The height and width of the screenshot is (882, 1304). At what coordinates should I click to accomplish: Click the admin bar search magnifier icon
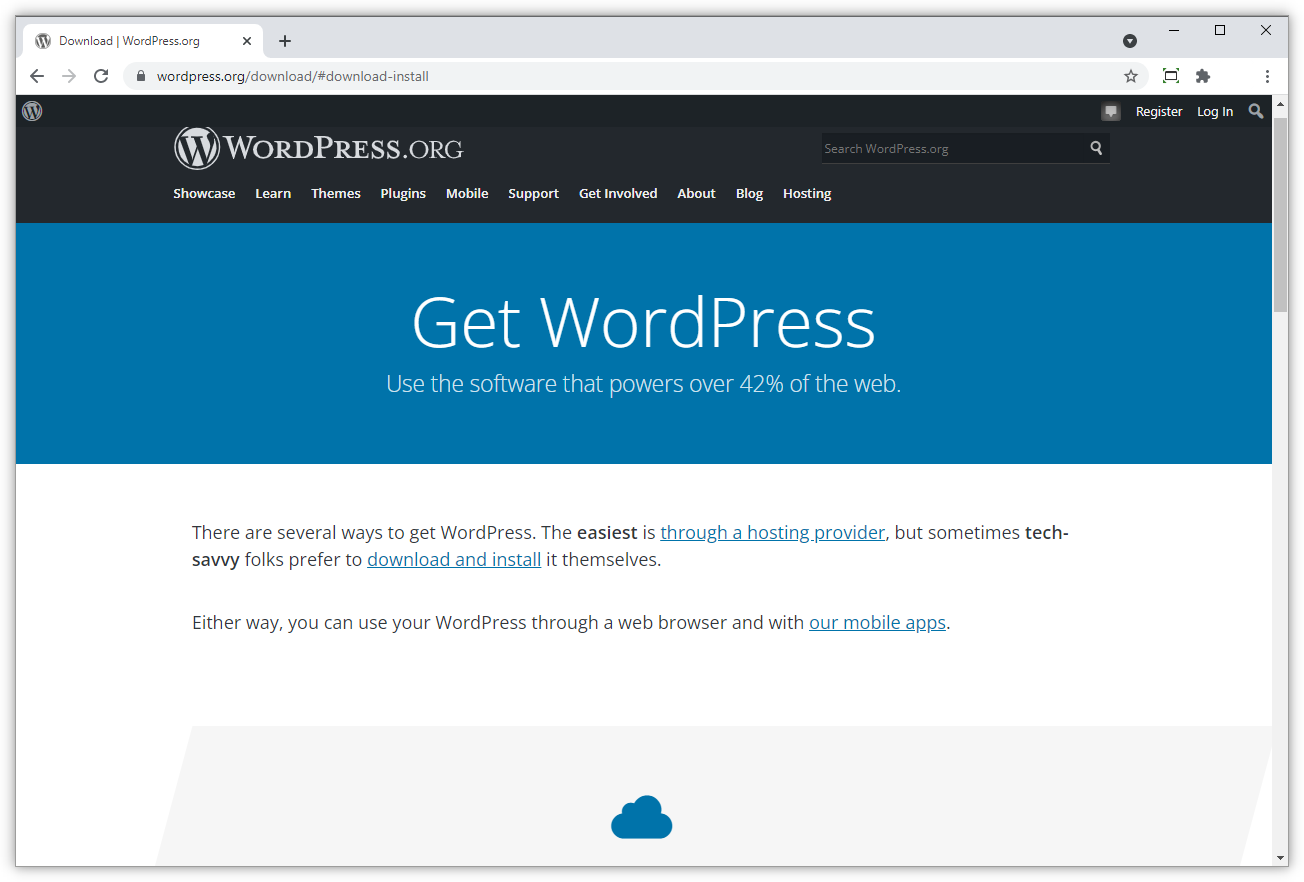point(1256,111)
